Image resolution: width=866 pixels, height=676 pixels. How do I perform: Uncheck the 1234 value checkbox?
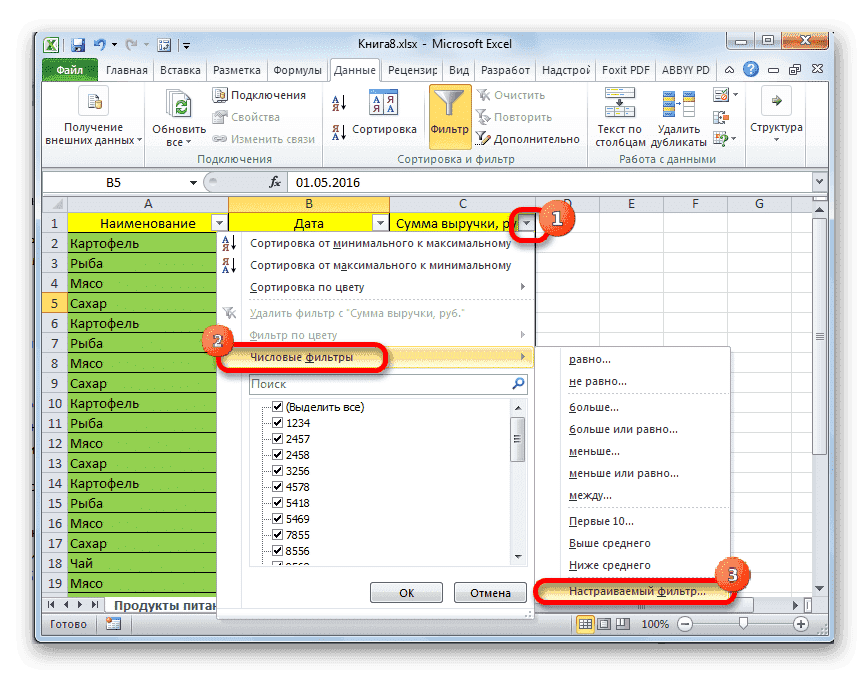click(x=278, y=424)
